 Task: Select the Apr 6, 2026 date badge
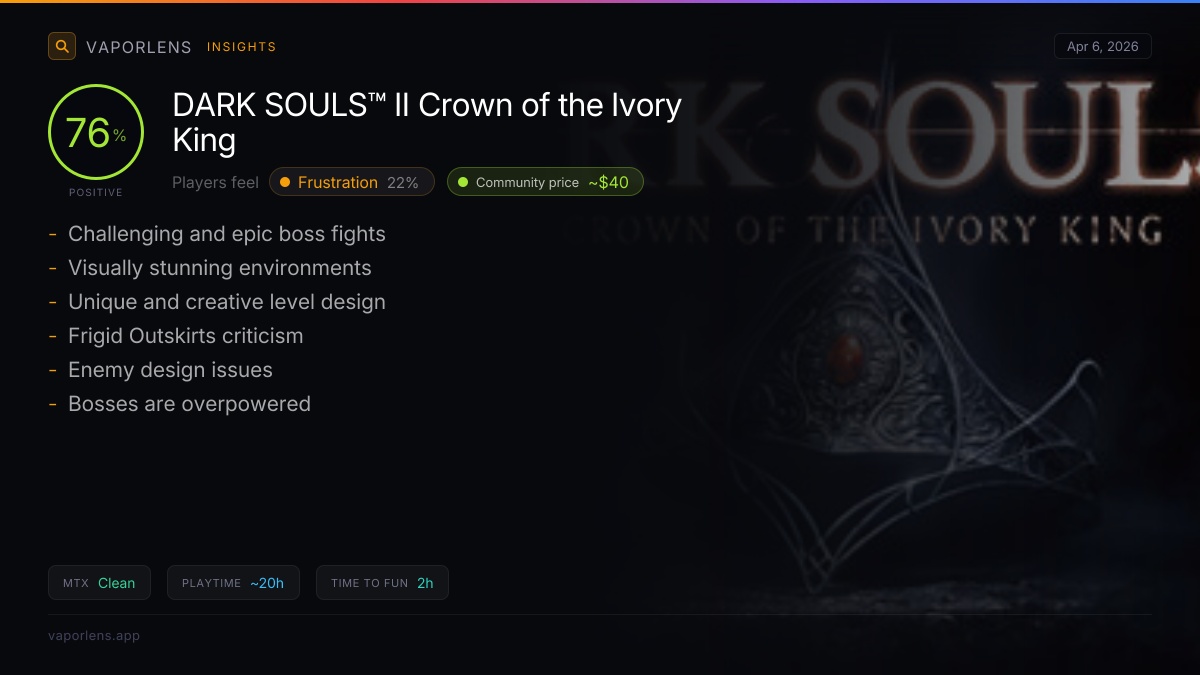point(1102,46)
